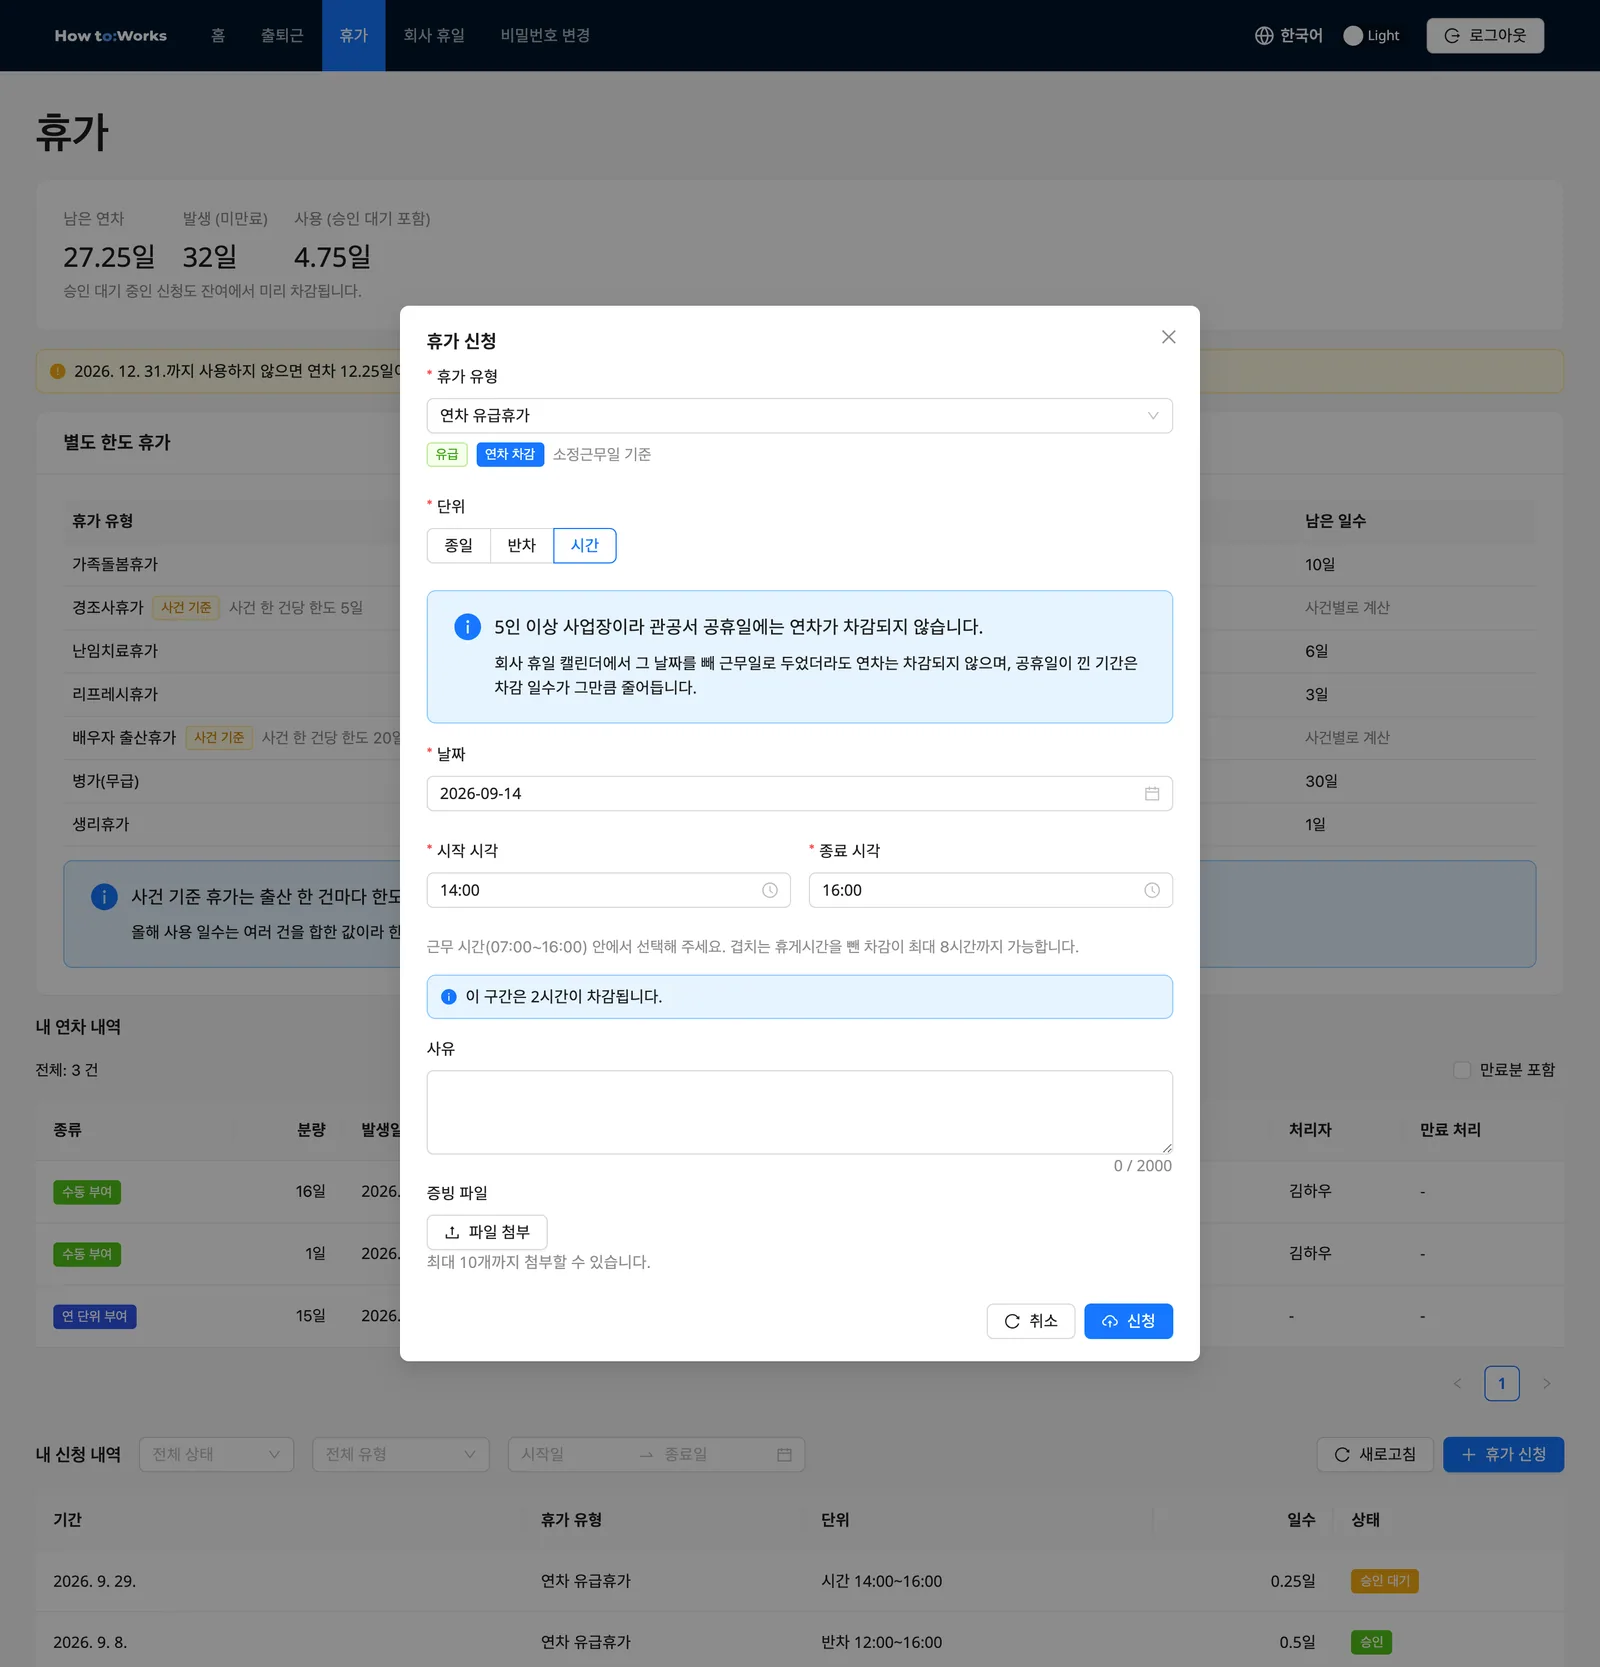Click into the 사유 text area

[800, 1112]
